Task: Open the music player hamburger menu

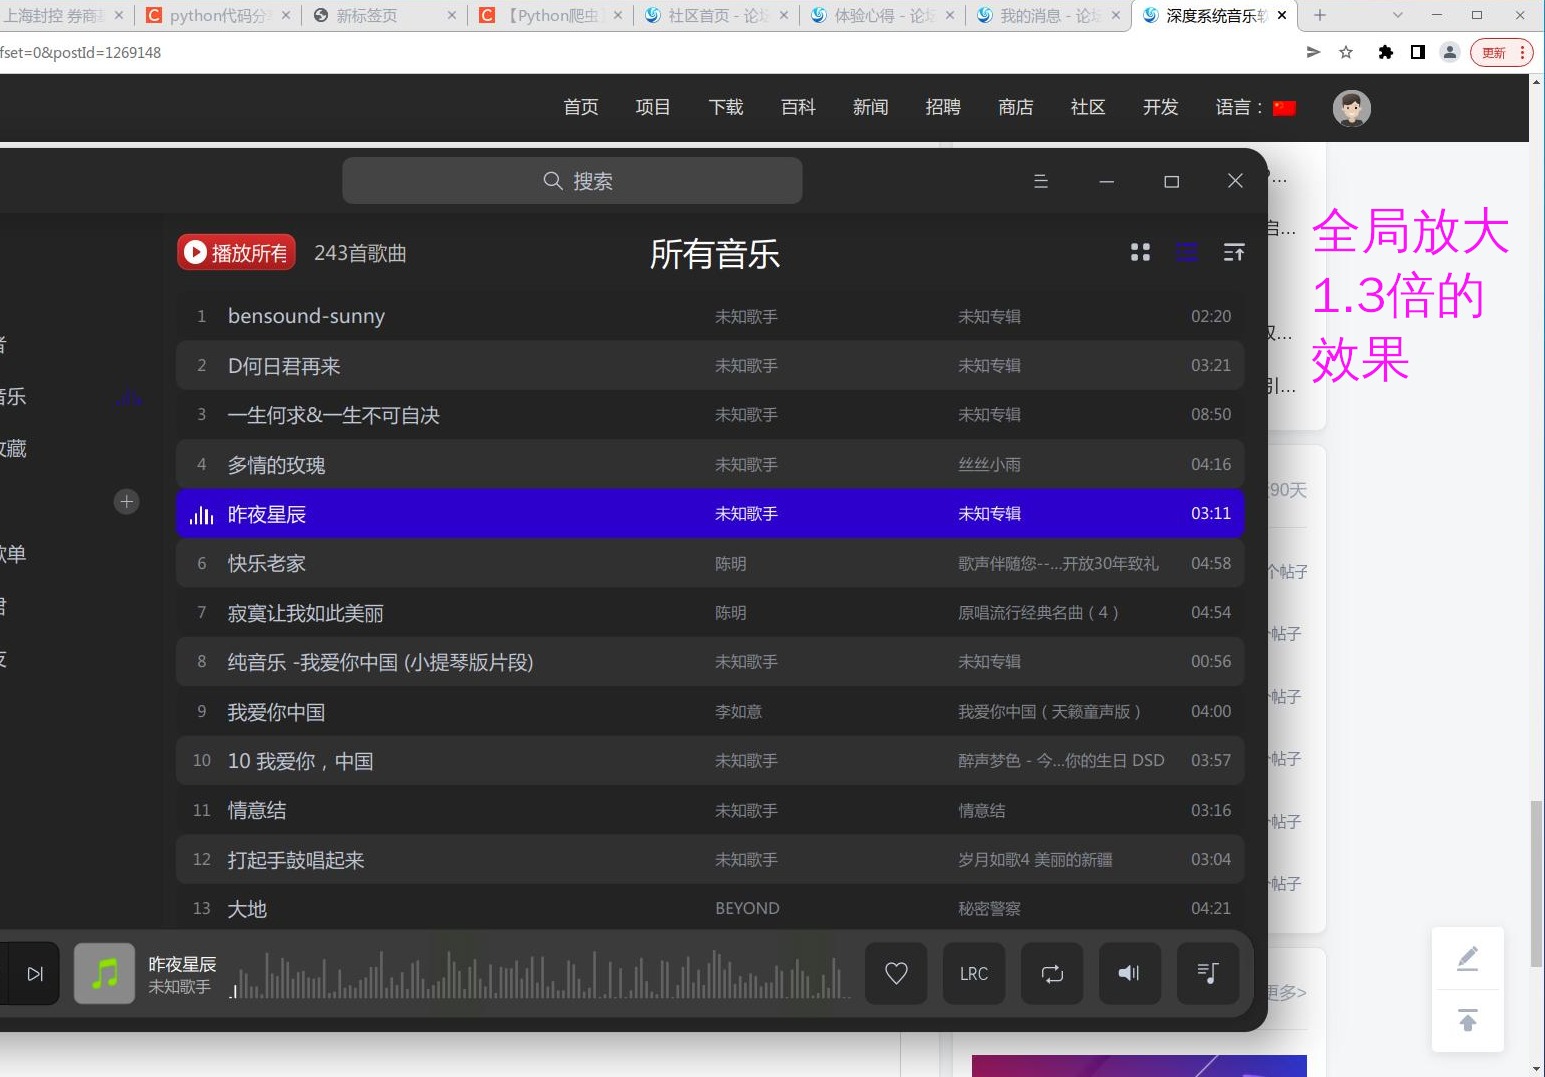Action: pyautogui.click(x=1040, y=181)
